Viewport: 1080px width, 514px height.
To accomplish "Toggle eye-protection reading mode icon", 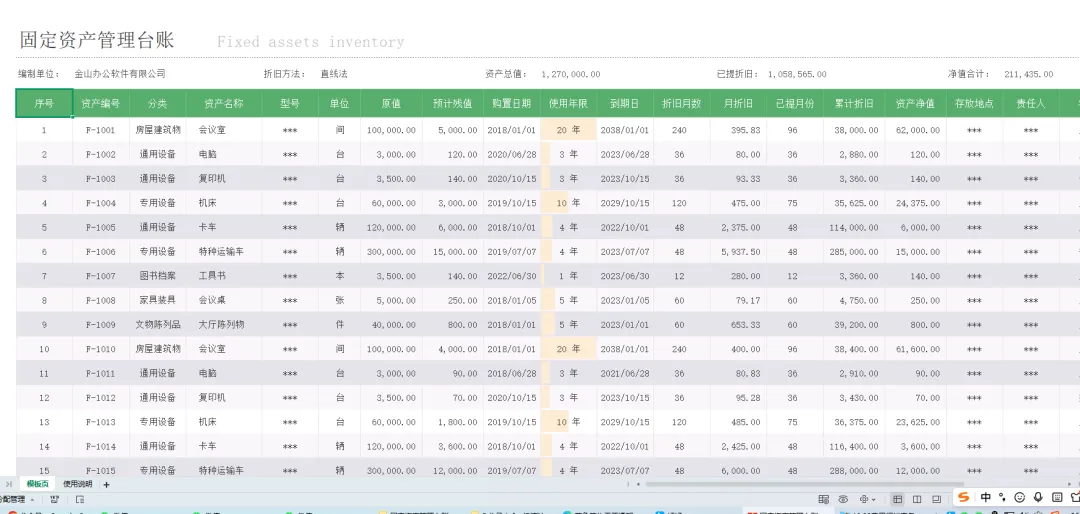I will 843,499.
